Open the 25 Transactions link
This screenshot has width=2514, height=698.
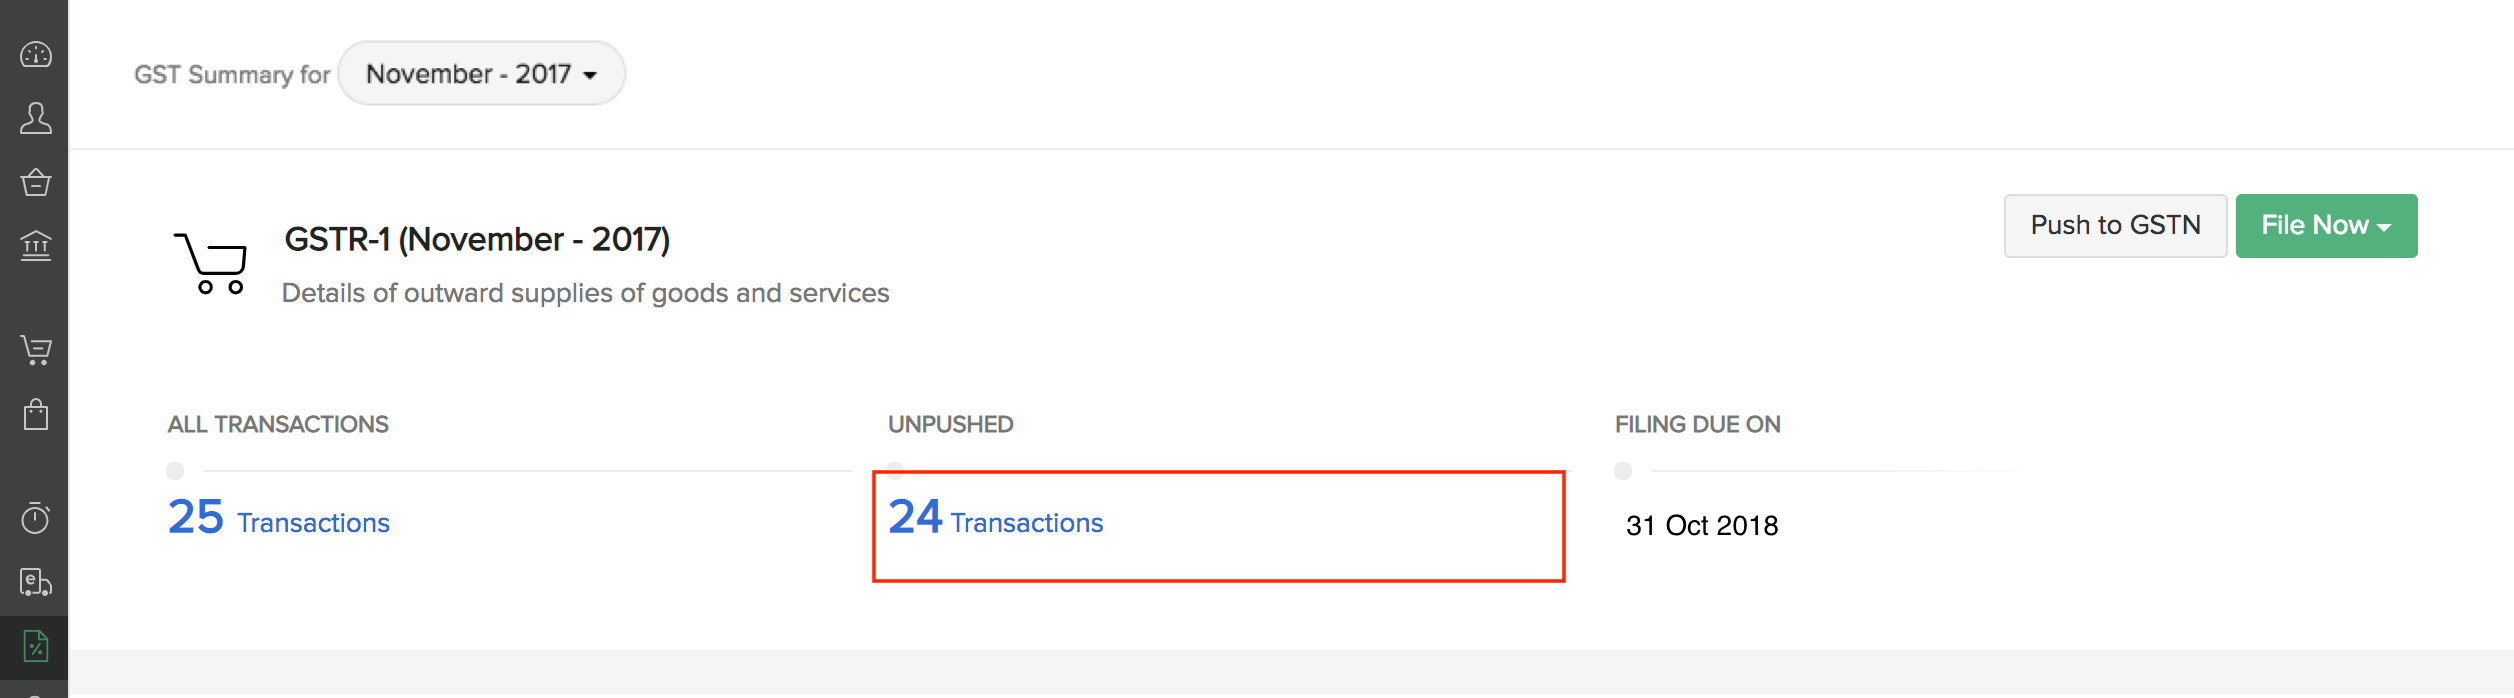(279, 519)
